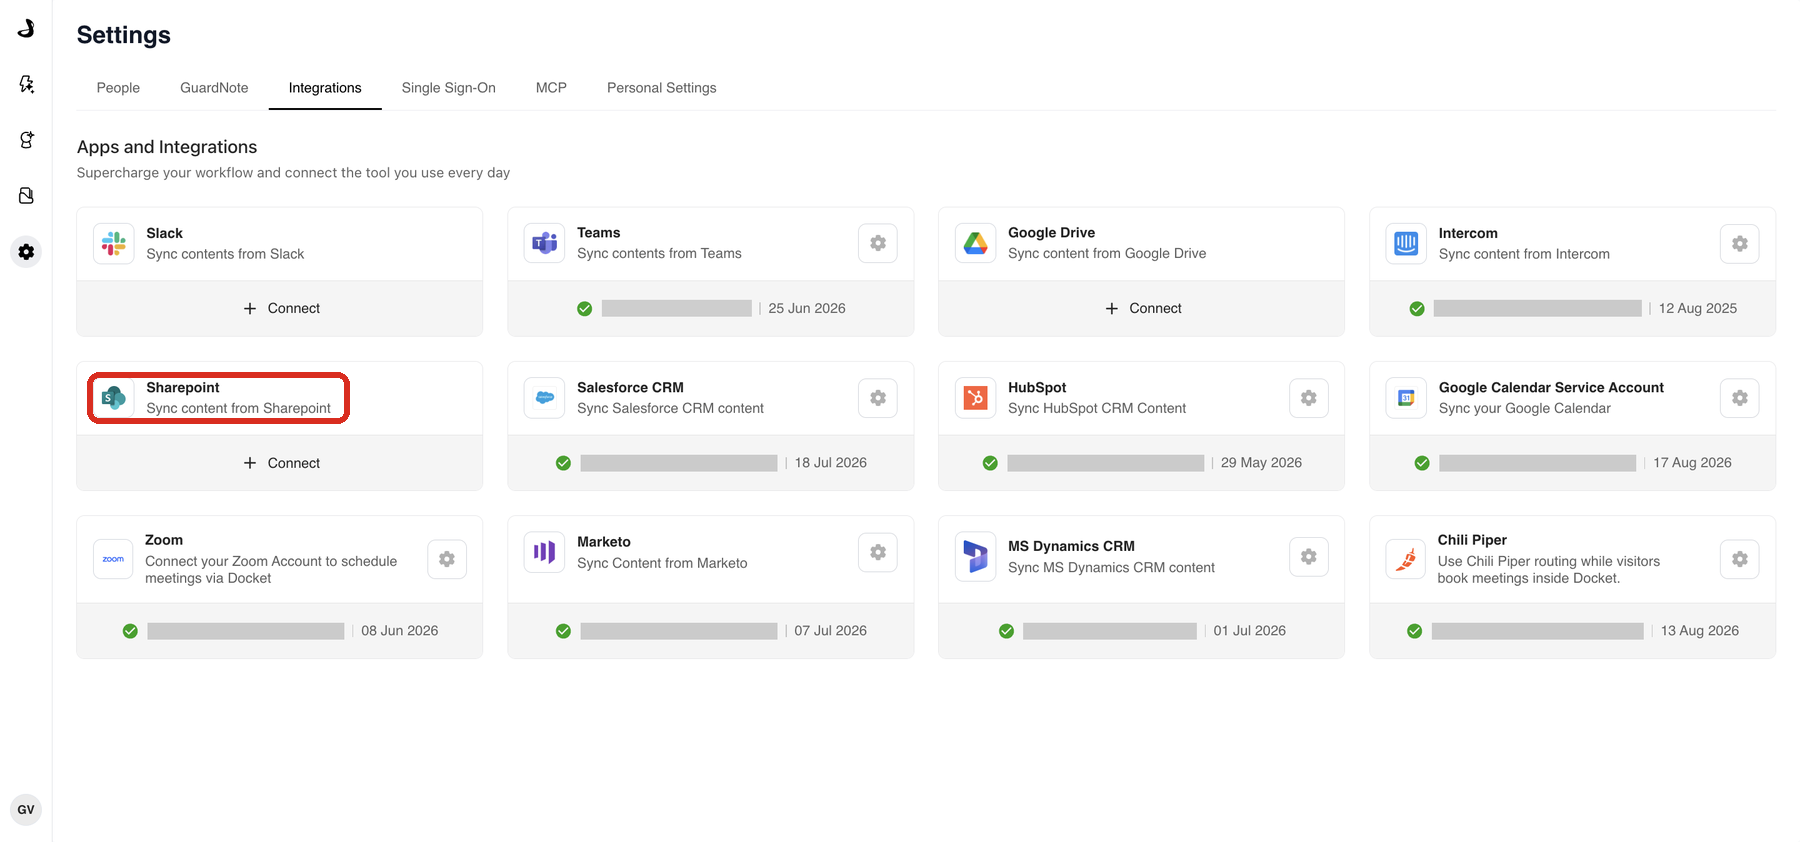
Task: Connect the Google Drive integration
Action: (x=1142, y=308)
